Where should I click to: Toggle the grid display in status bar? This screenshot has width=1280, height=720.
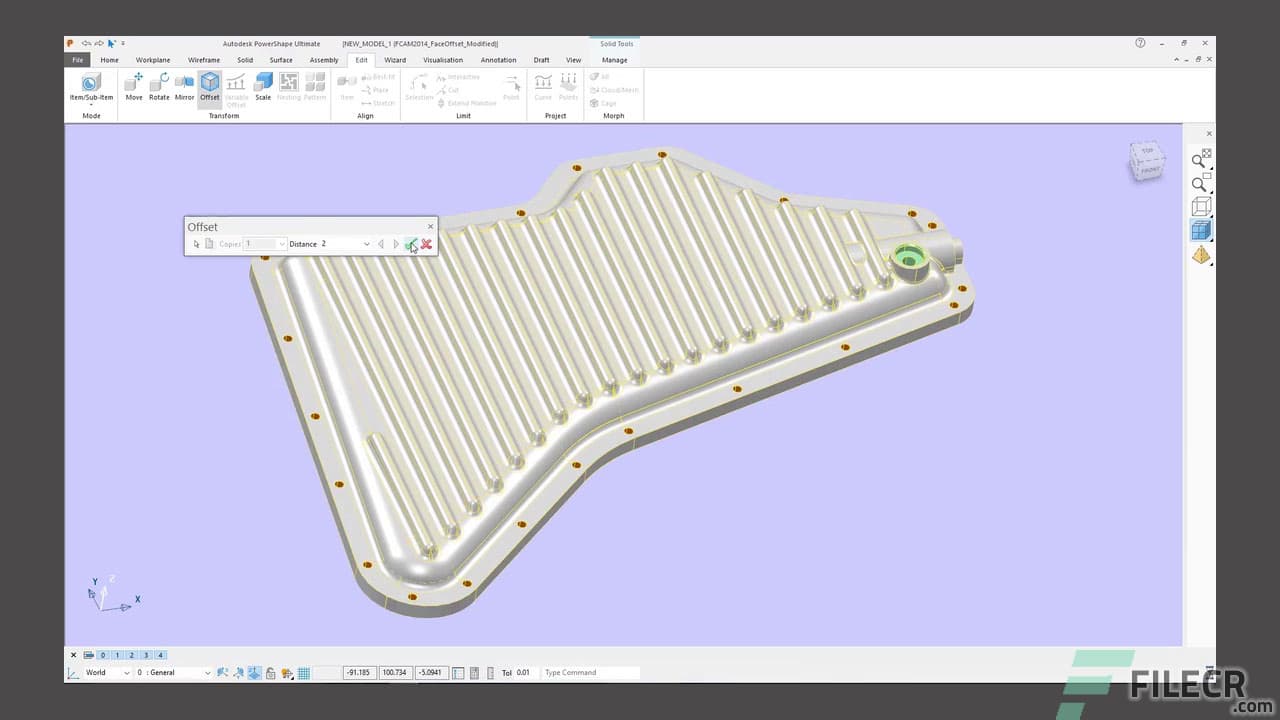click(x=303, y=672)
